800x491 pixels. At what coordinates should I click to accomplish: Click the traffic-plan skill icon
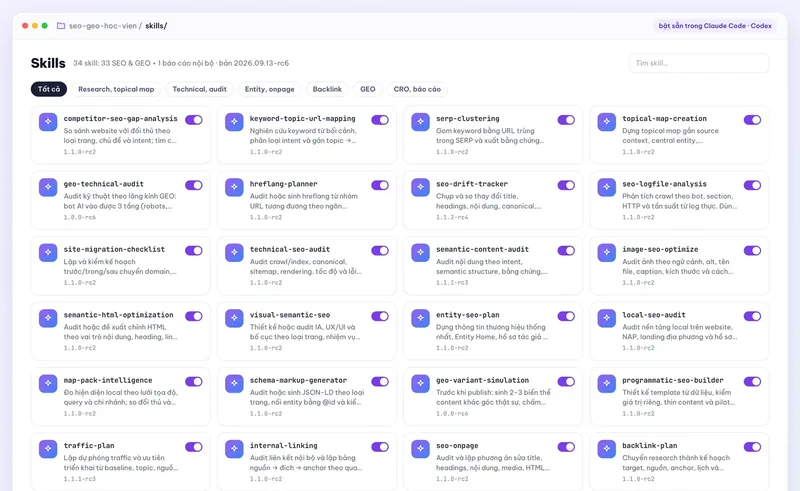coord(48,449)
